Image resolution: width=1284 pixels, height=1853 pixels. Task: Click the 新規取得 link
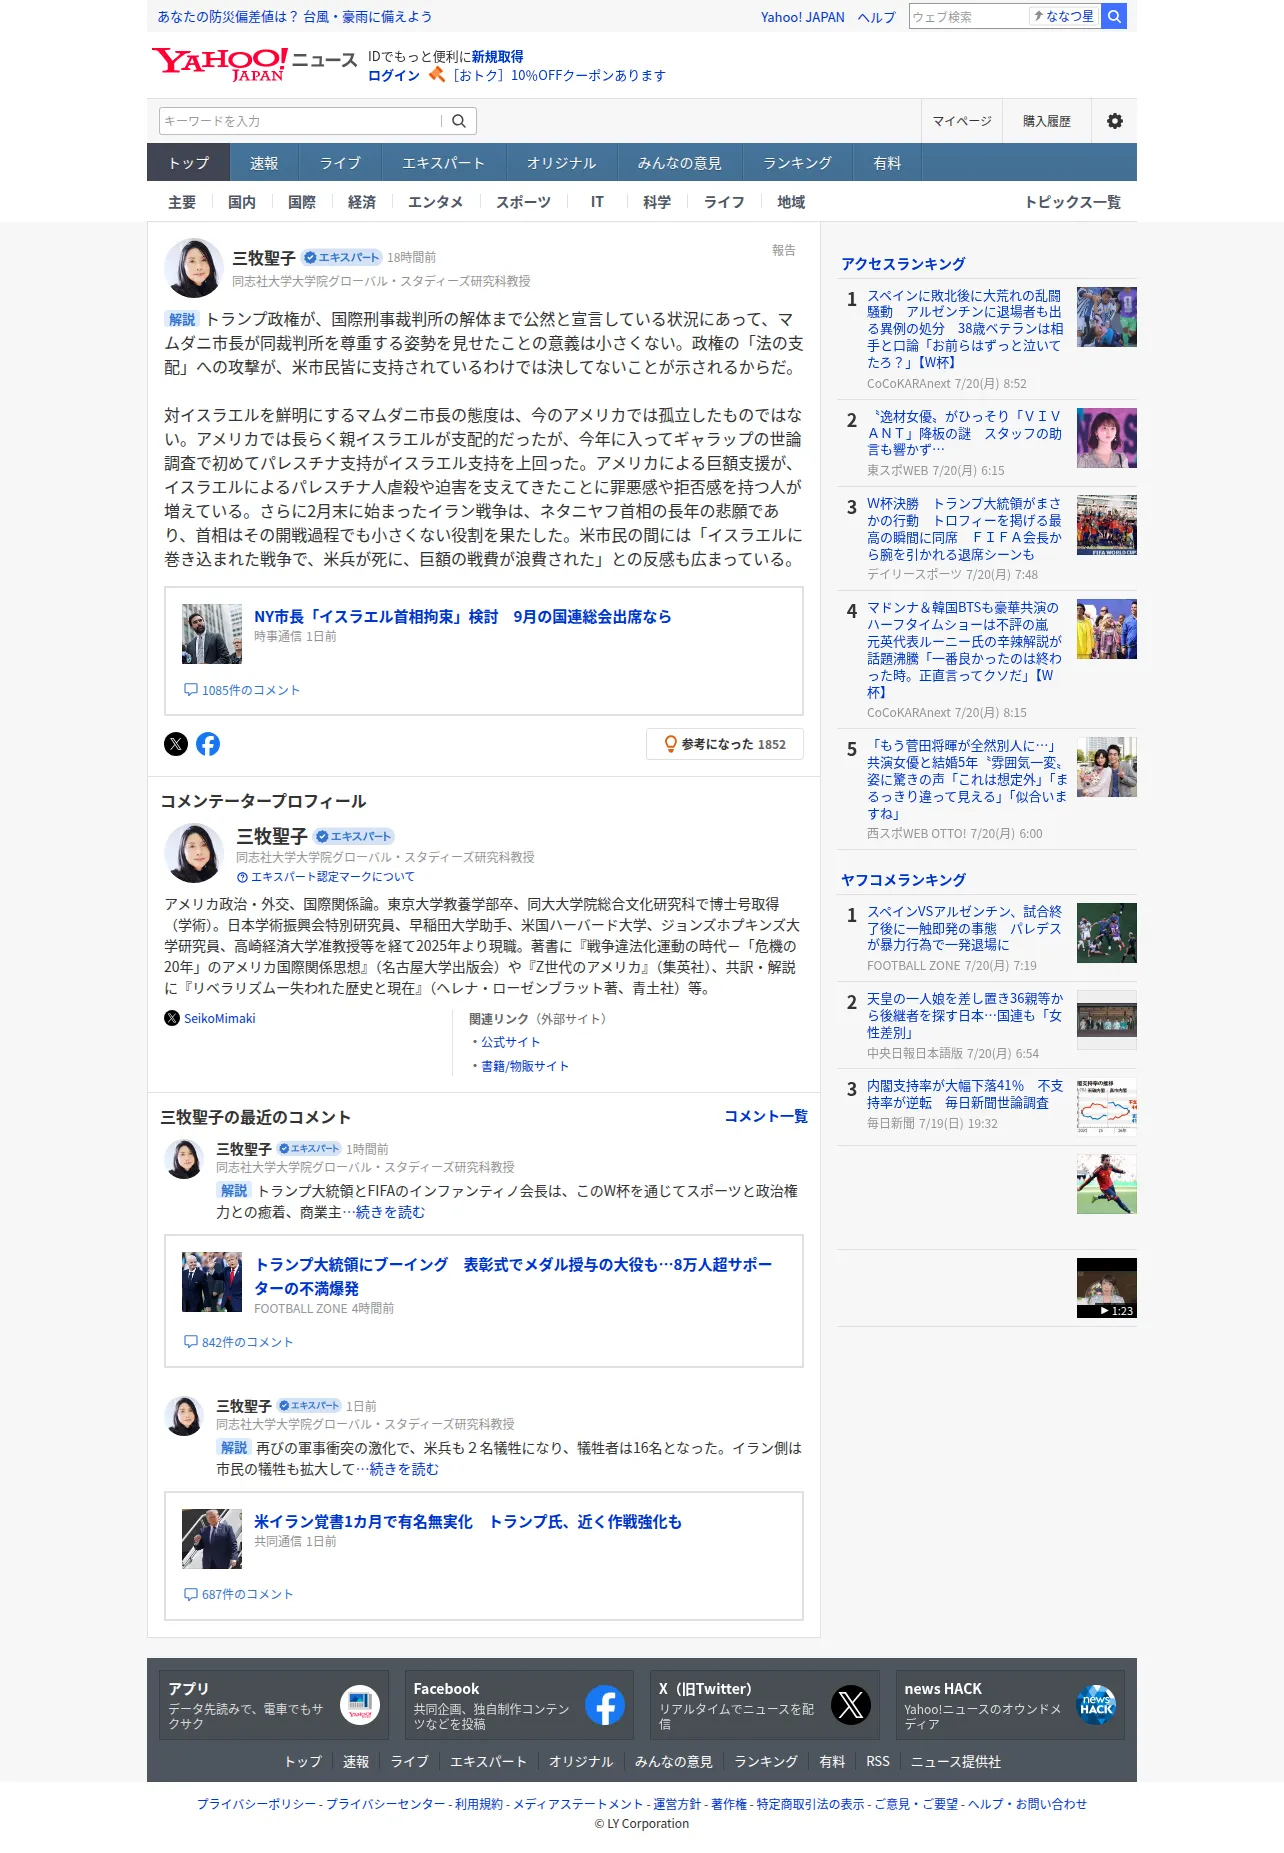coord(497,57)
